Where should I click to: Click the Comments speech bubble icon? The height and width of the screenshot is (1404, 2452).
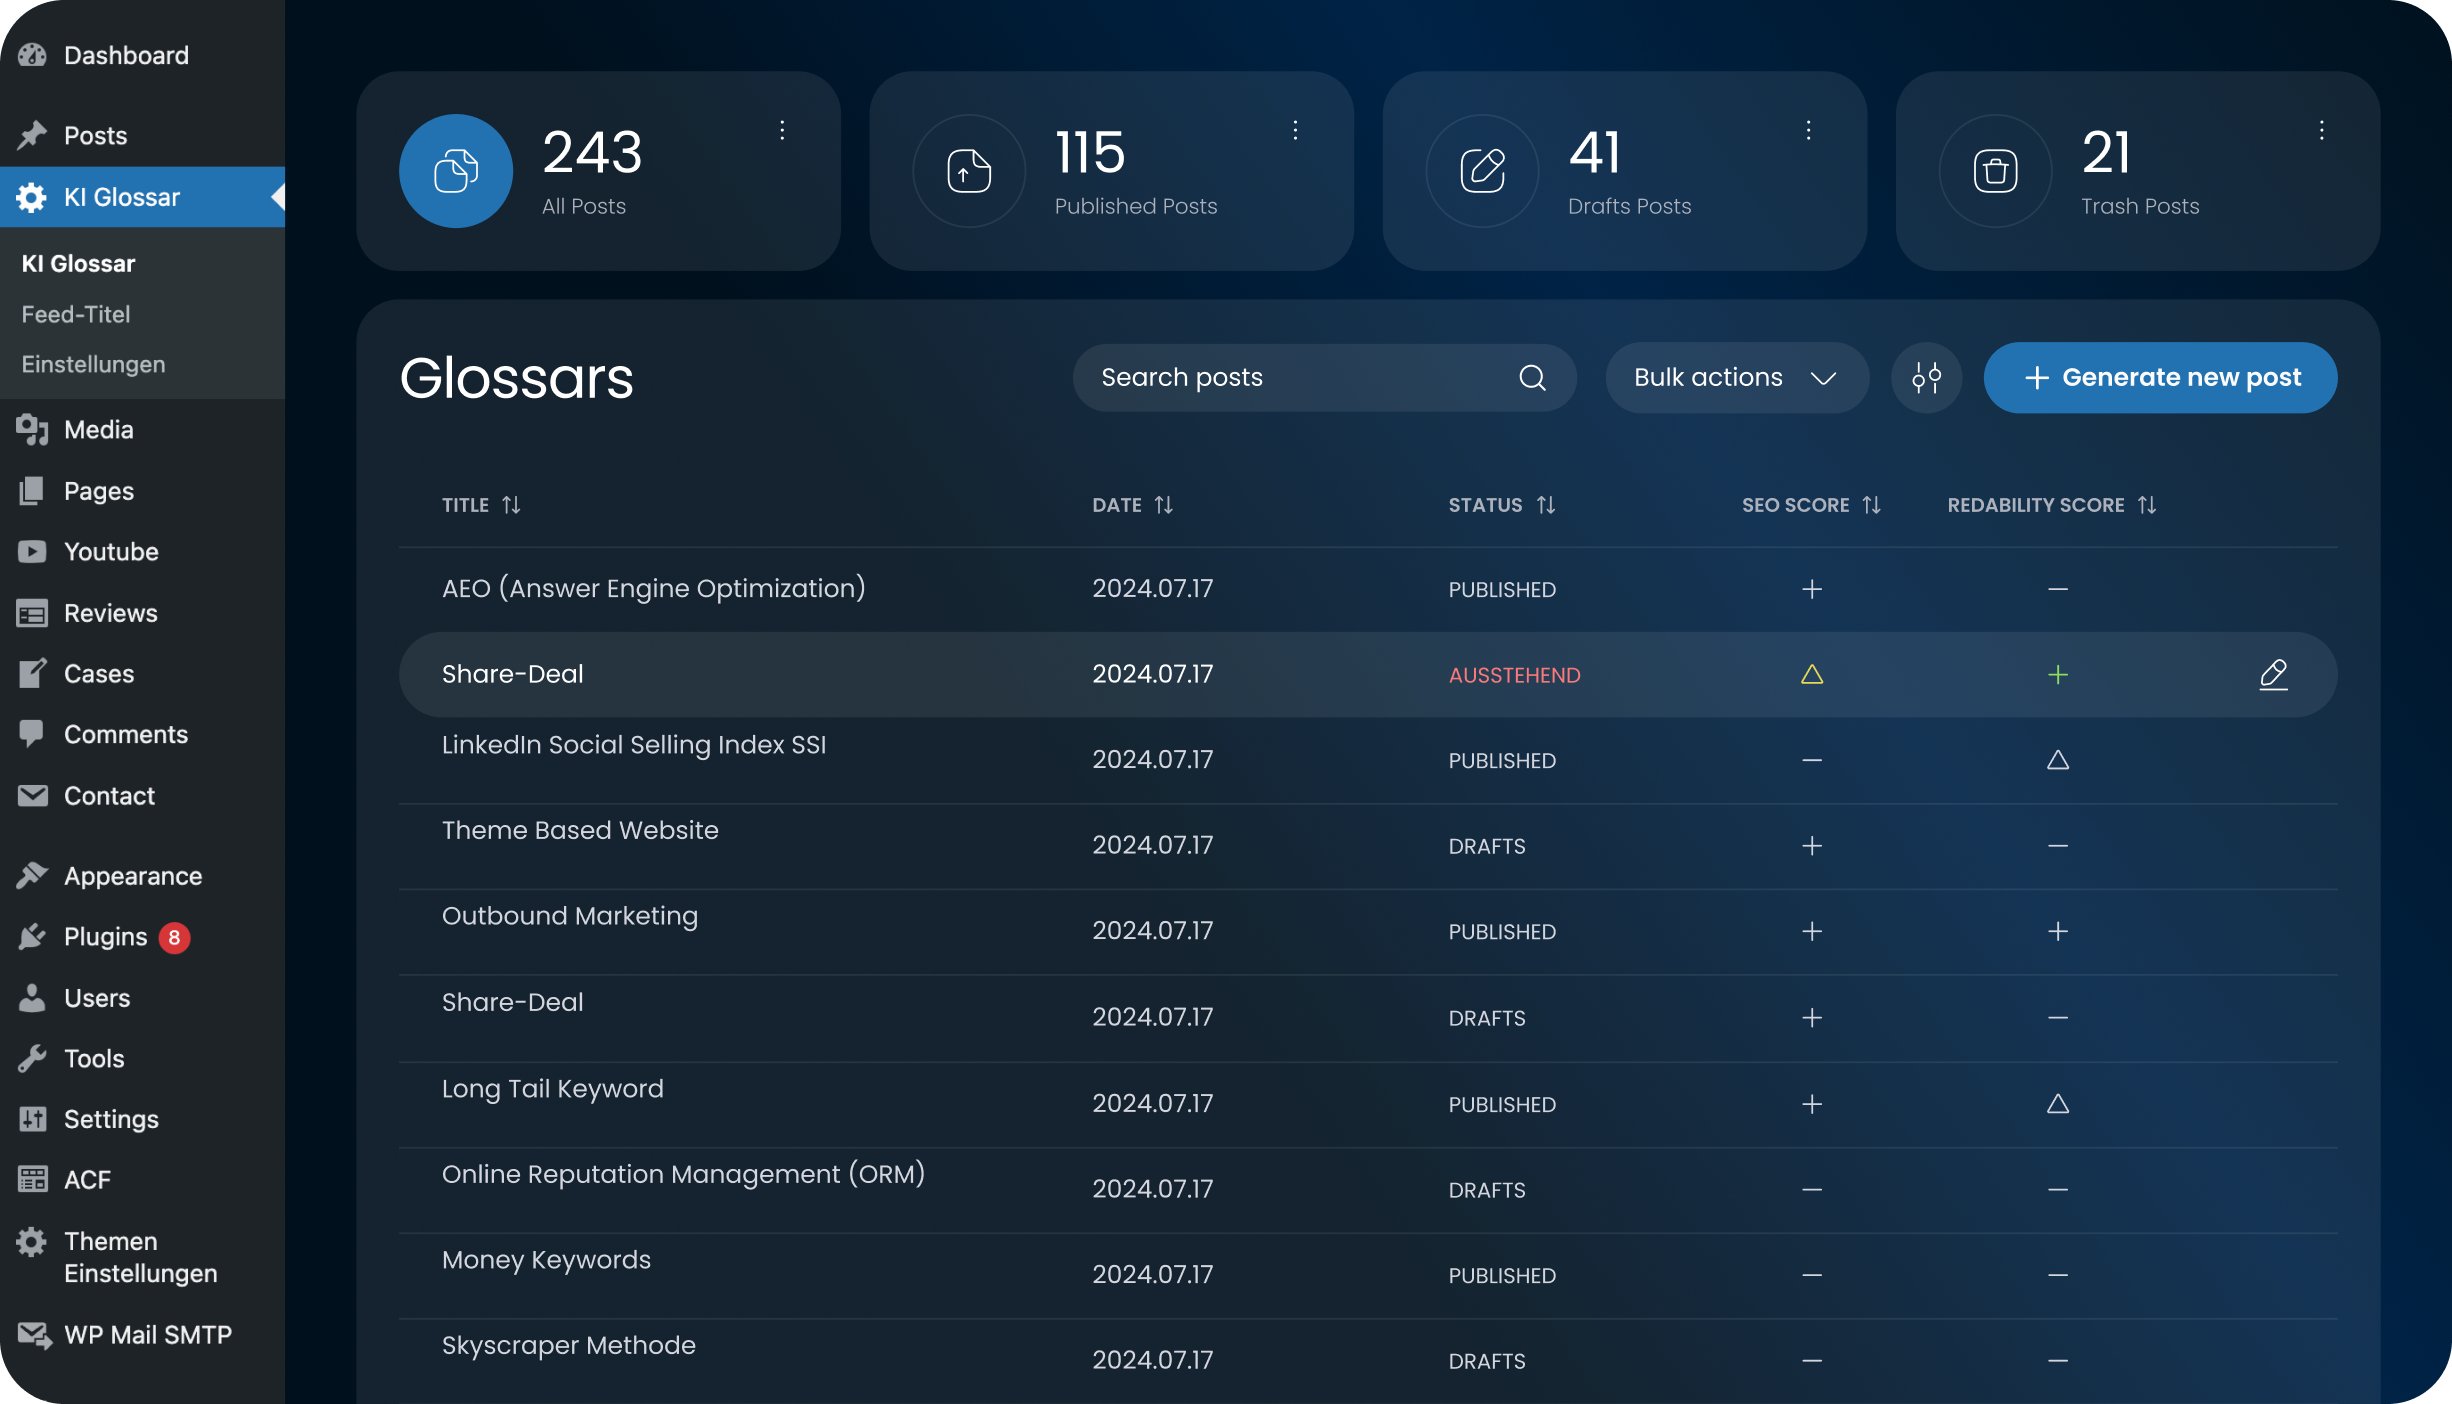[x=32, y=734]
